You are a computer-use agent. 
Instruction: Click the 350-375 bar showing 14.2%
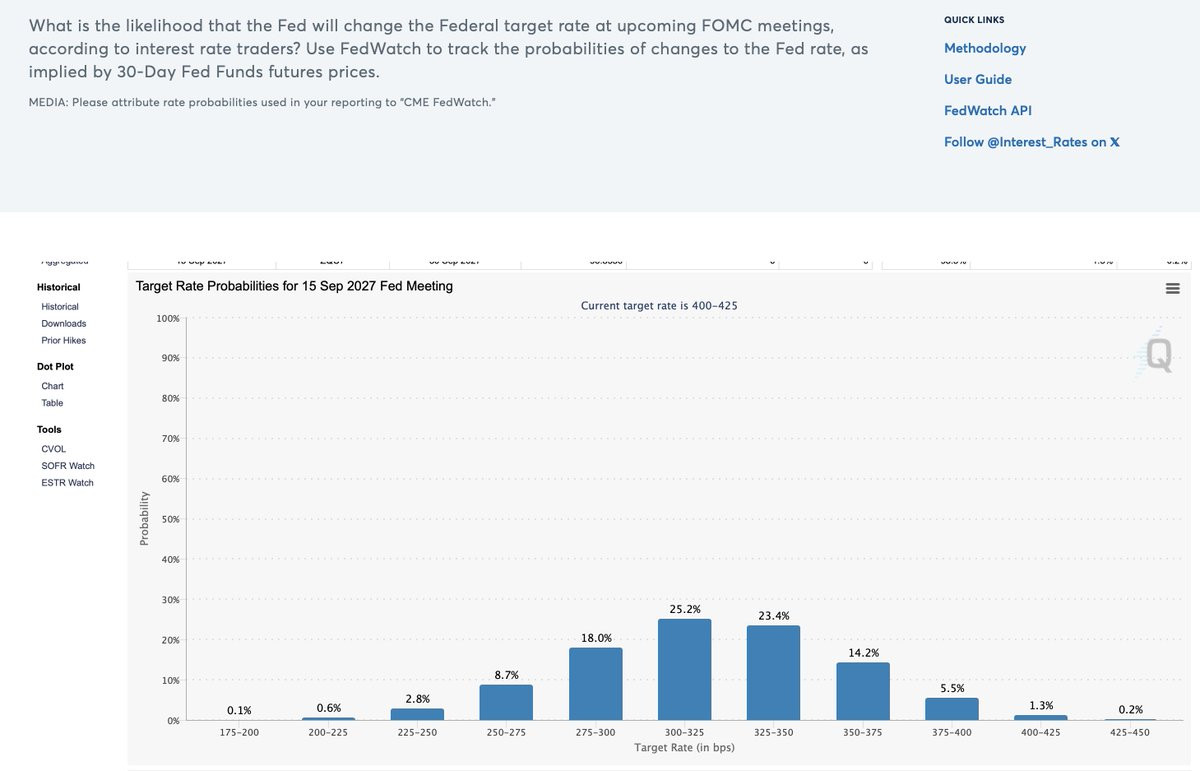point(863,692)
